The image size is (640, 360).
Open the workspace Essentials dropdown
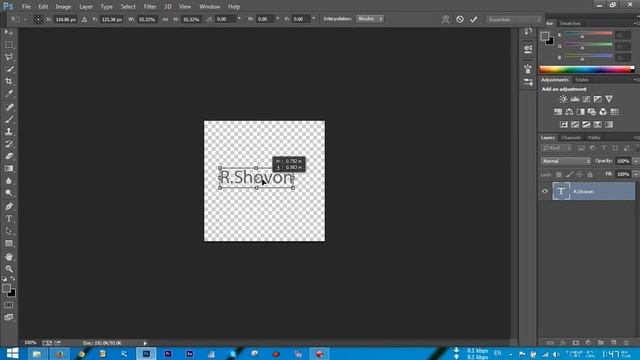[x=514, y=20]
